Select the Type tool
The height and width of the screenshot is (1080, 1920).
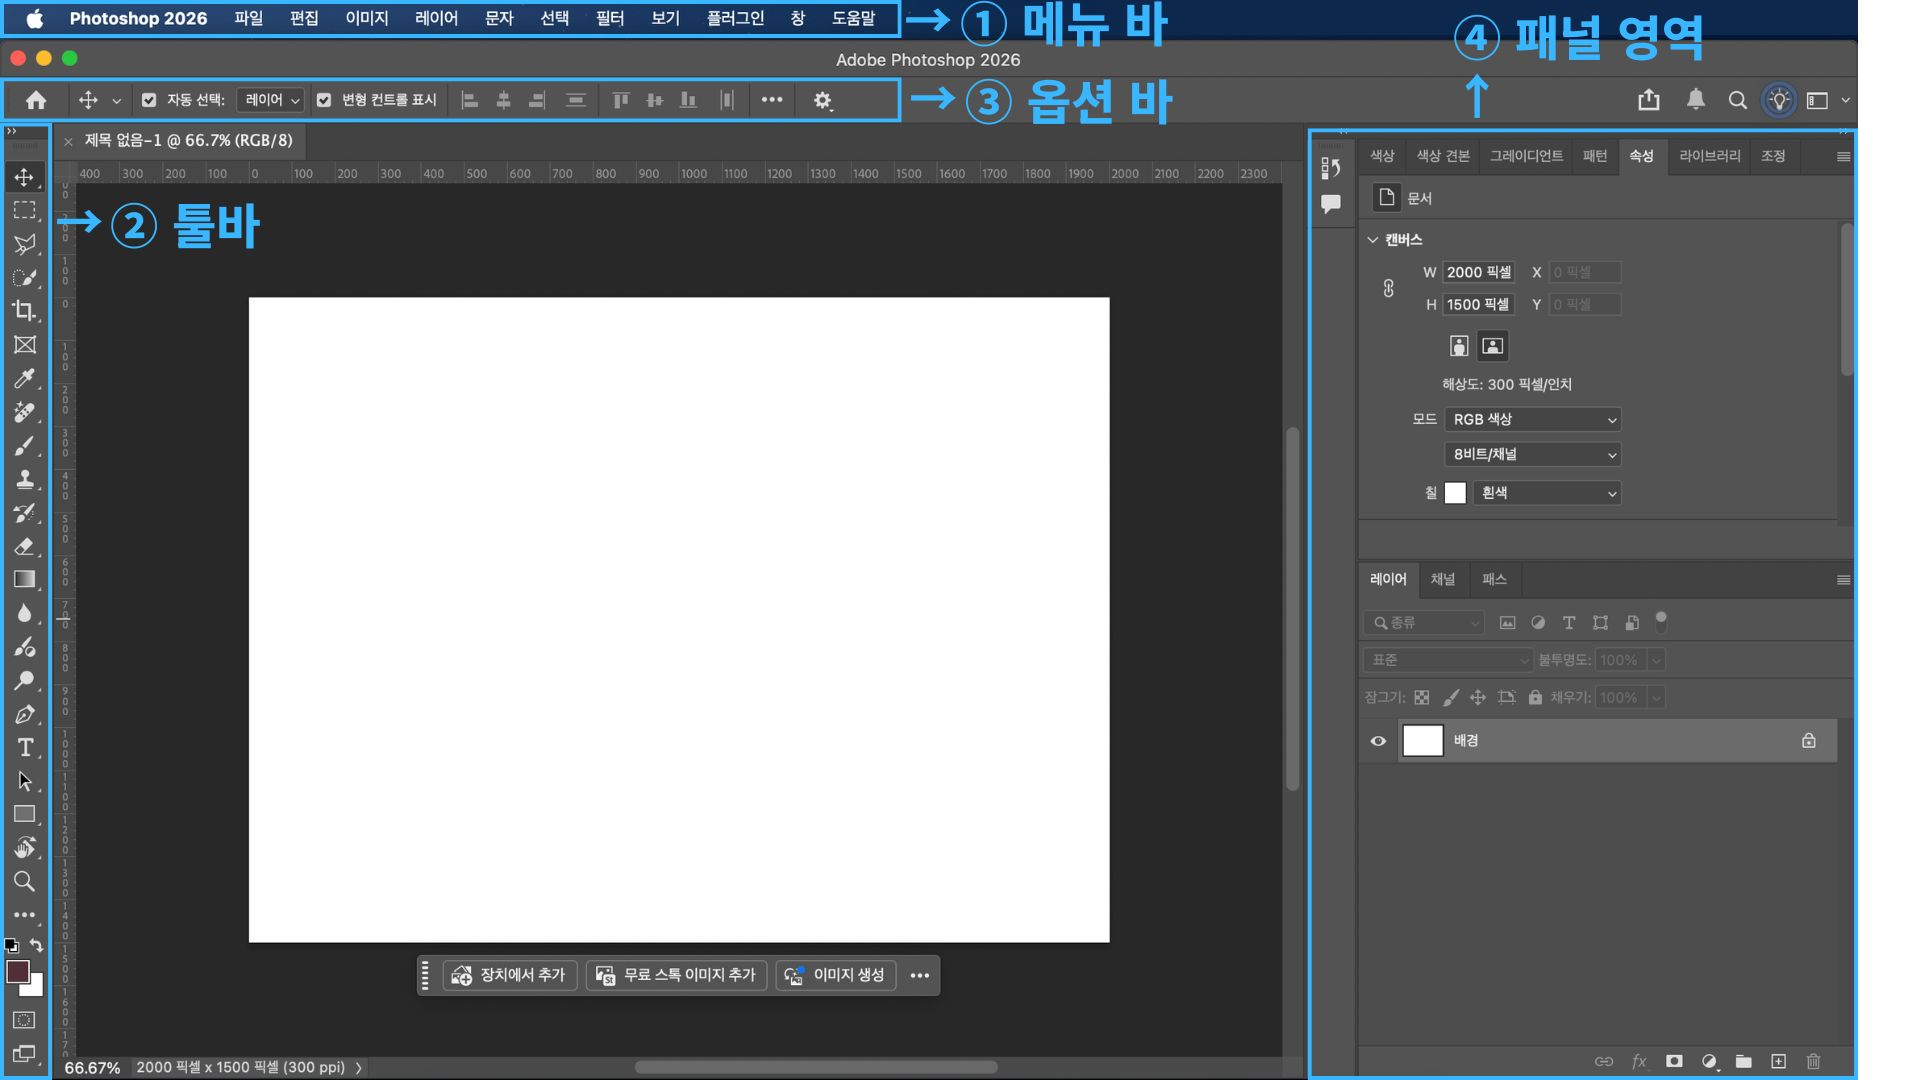[x=24, y=748]
